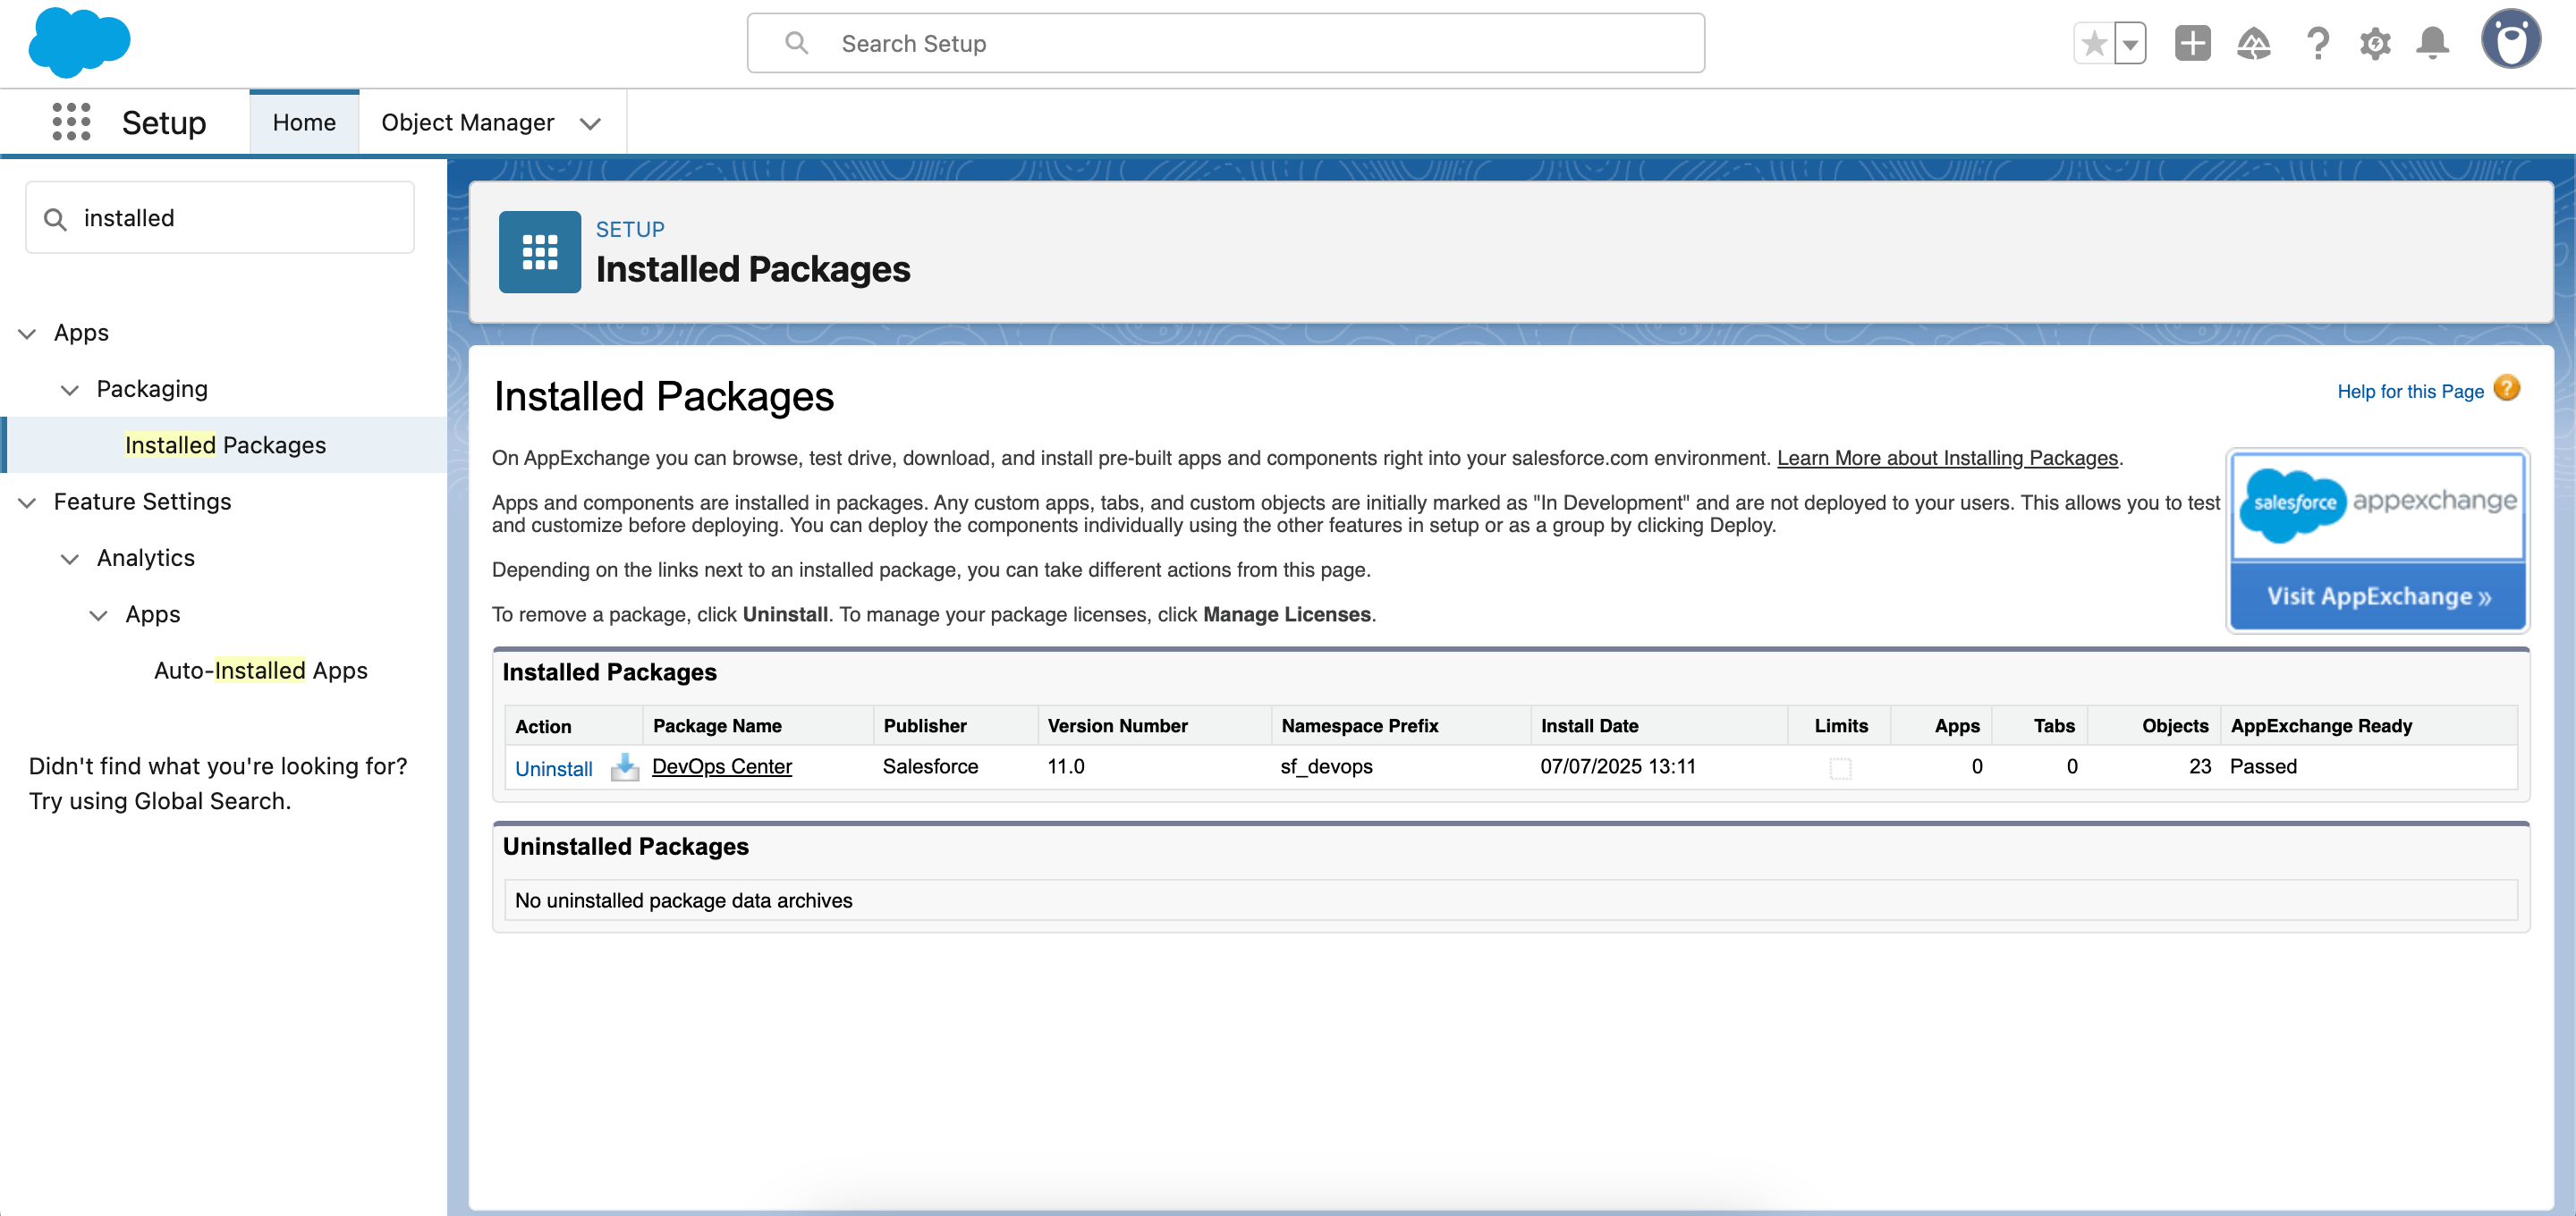Open the Help question mark icon
Screen dimensions: 2576x1216
click(2317, 44)
